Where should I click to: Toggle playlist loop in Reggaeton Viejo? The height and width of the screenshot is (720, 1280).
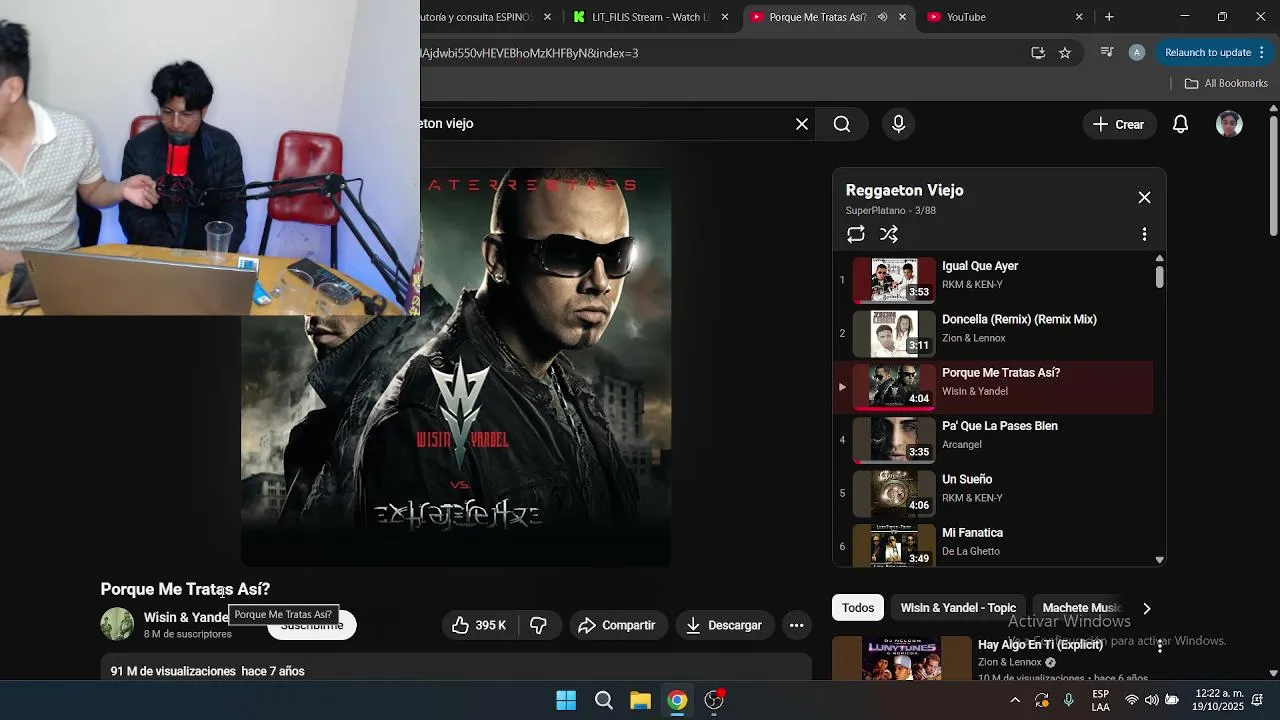point(856,234)
